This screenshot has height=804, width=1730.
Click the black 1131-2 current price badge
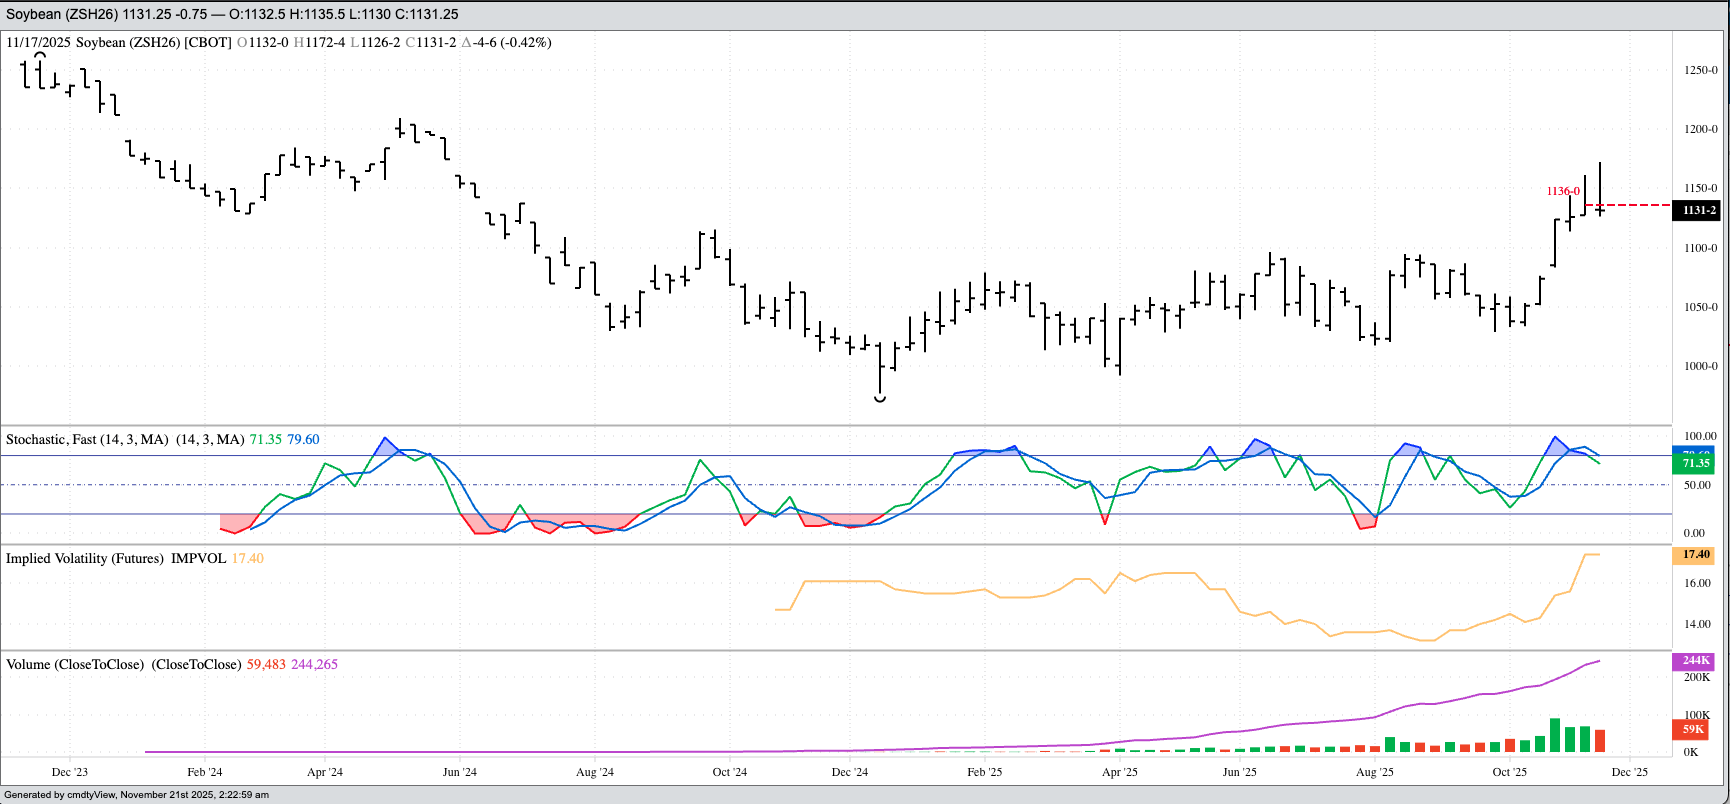click(x=1698, y=210)
